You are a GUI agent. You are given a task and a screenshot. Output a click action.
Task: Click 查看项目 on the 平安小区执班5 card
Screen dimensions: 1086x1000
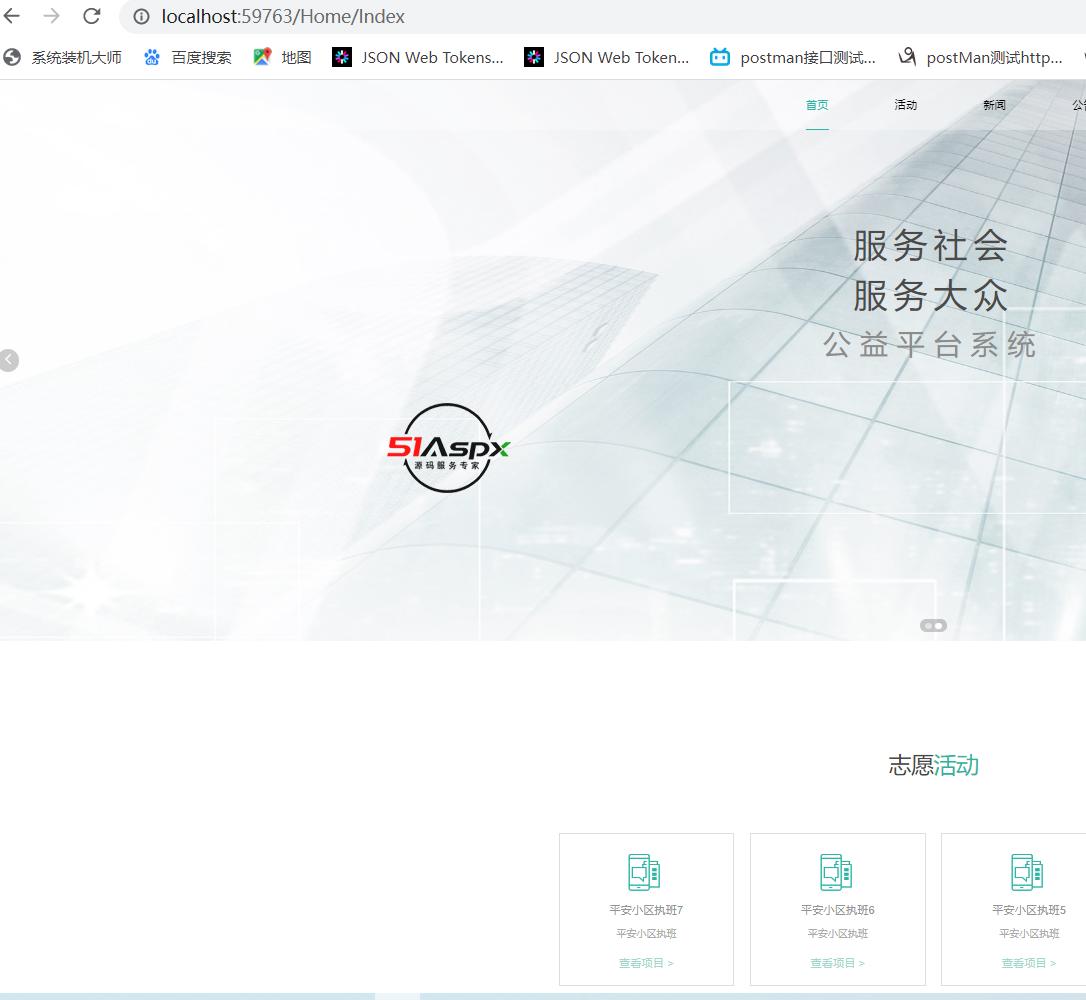1029,963
